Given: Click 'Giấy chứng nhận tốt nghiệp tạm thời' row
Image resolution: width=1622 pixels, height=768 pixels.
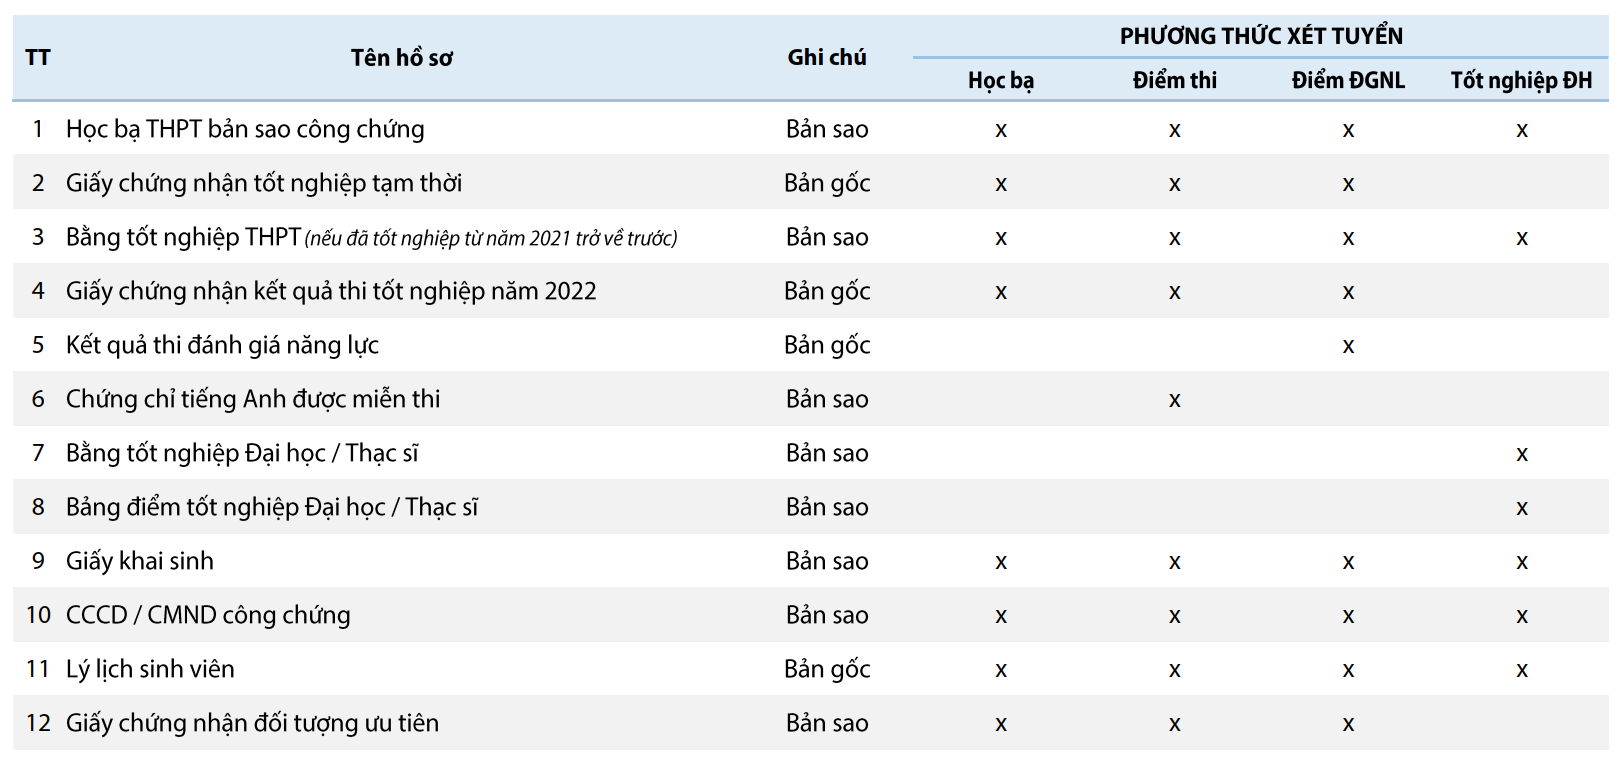Looking at the screenshot, I should point(811,182).
